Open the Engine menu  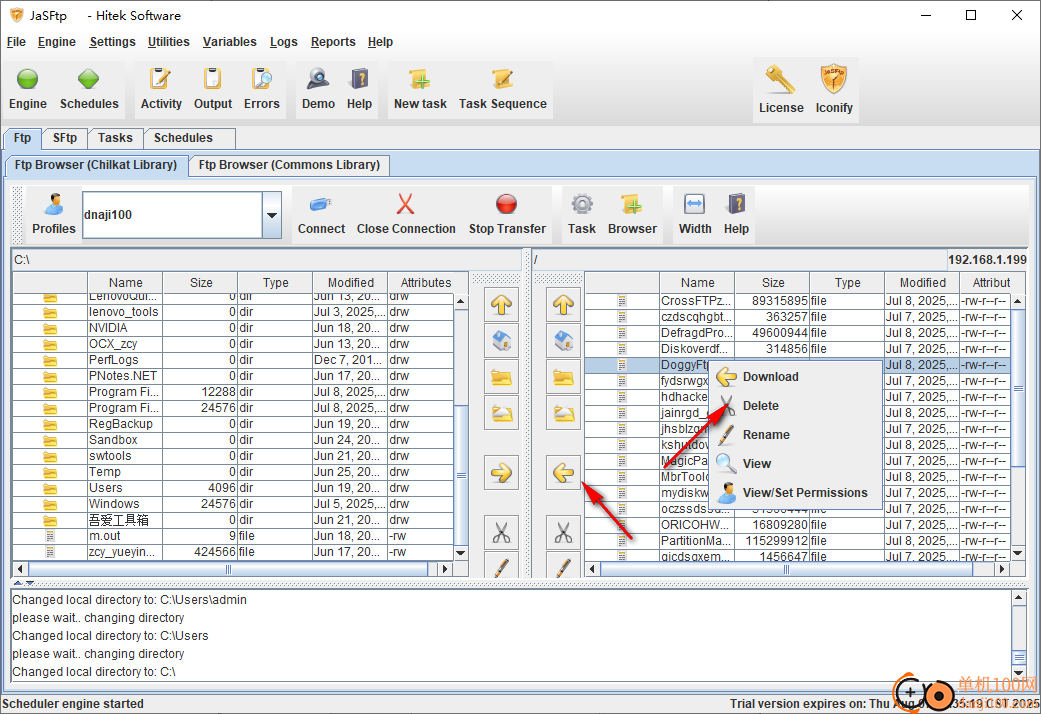tap(56, 42)
